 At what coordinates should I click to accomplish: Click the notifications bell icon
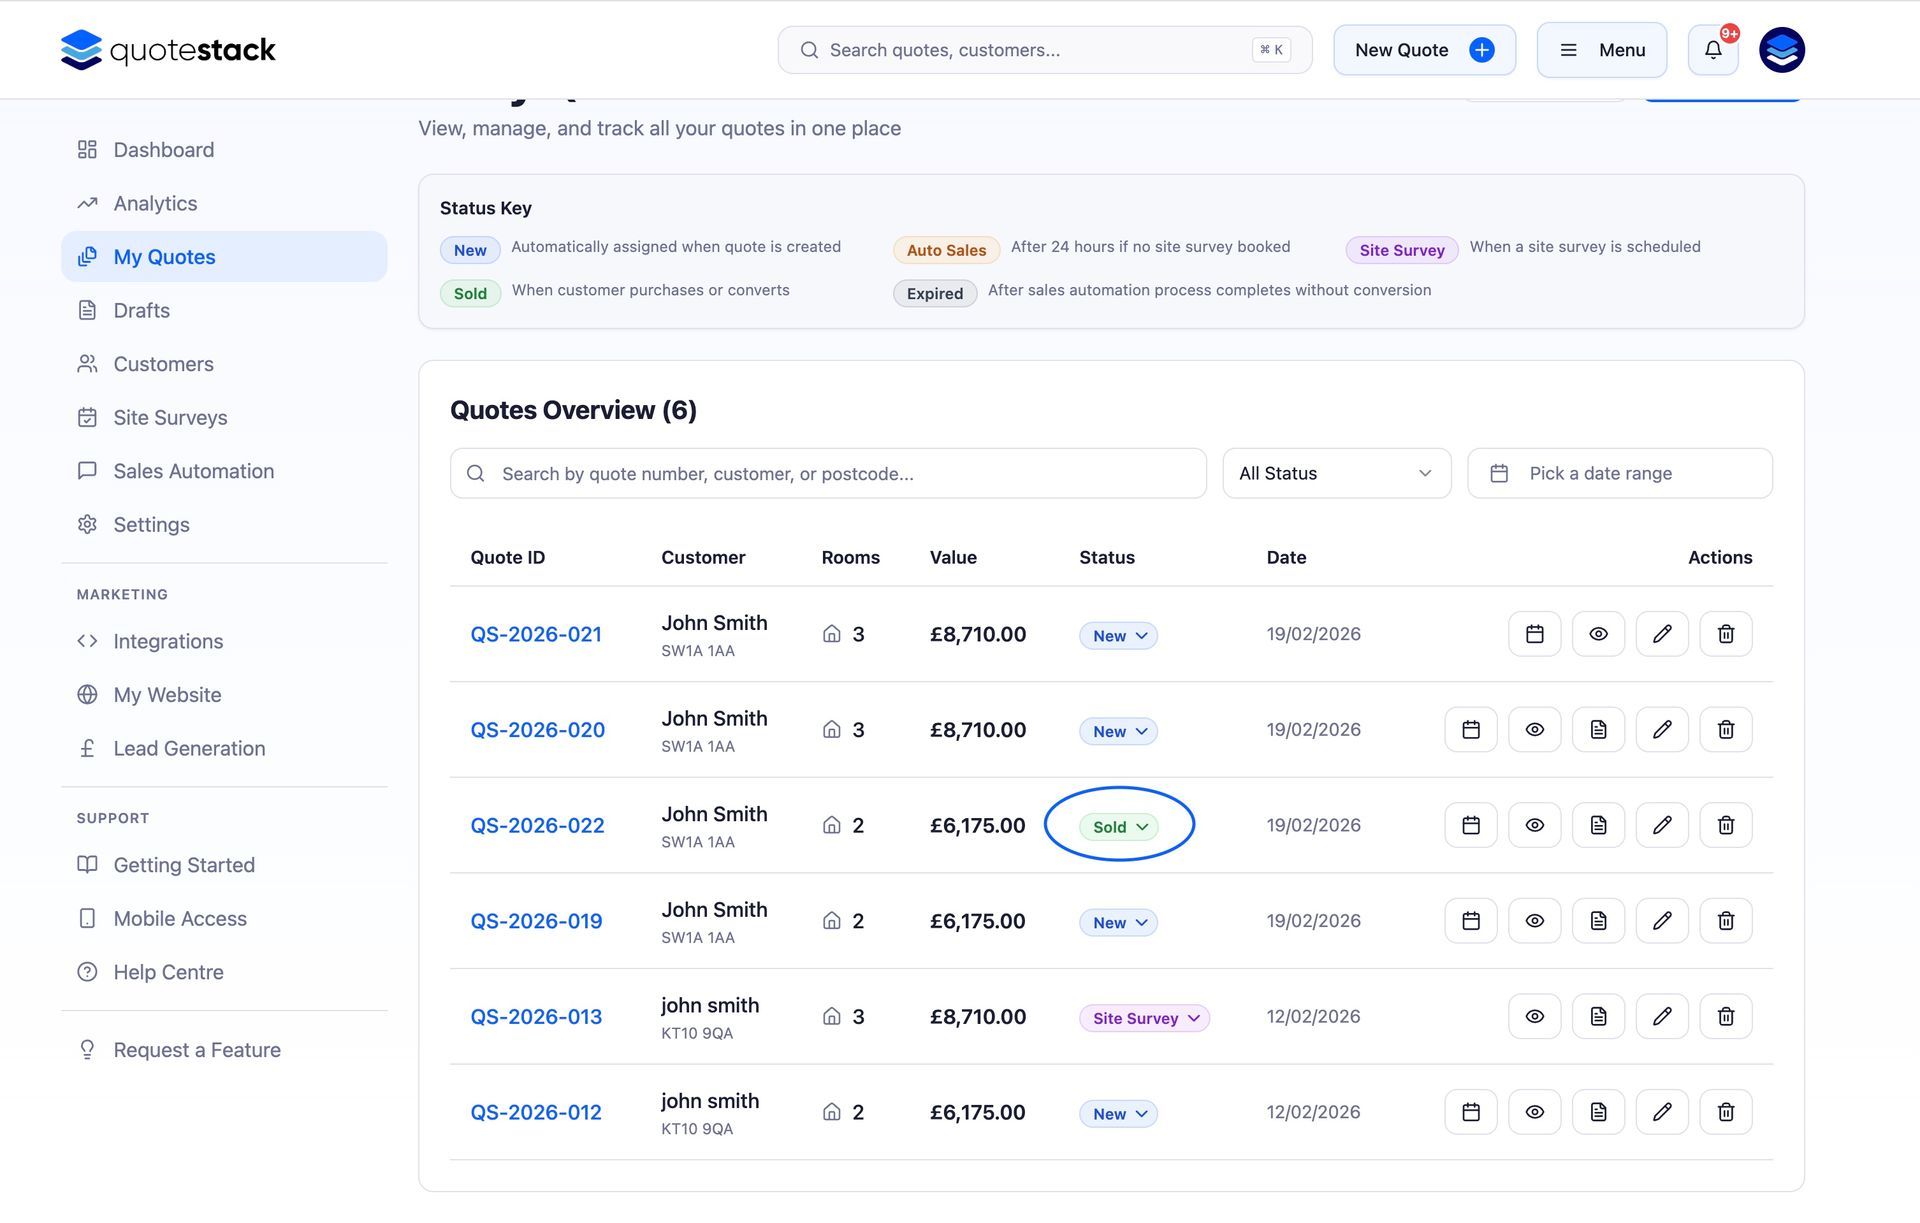click(1713, 50)
